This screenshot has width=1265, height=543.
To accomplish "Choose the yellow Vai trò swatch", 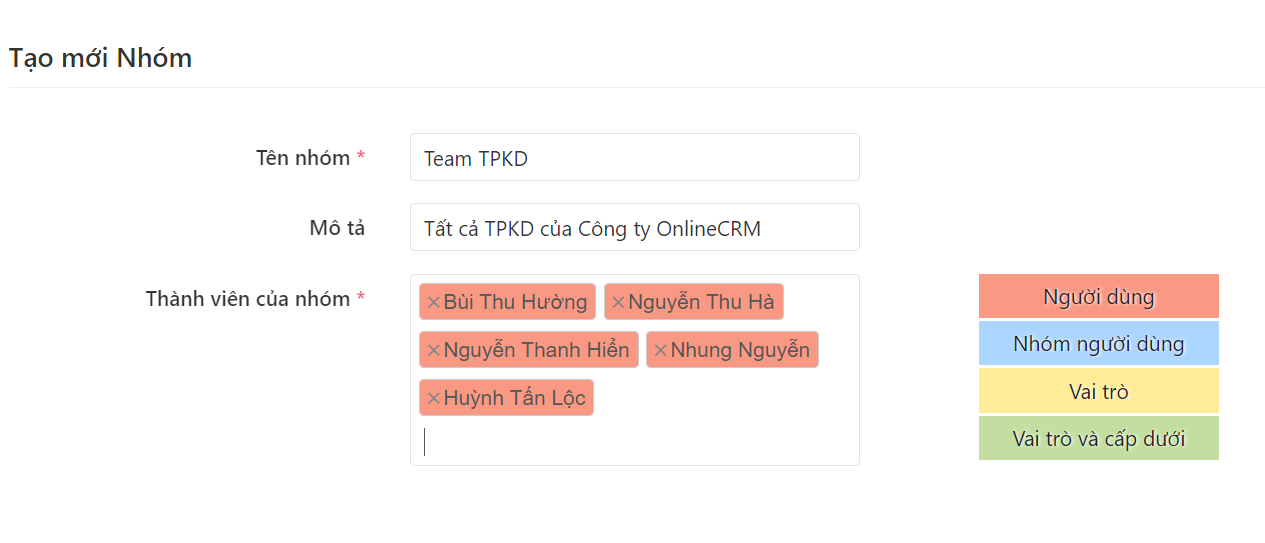I will coord(1098,391).
